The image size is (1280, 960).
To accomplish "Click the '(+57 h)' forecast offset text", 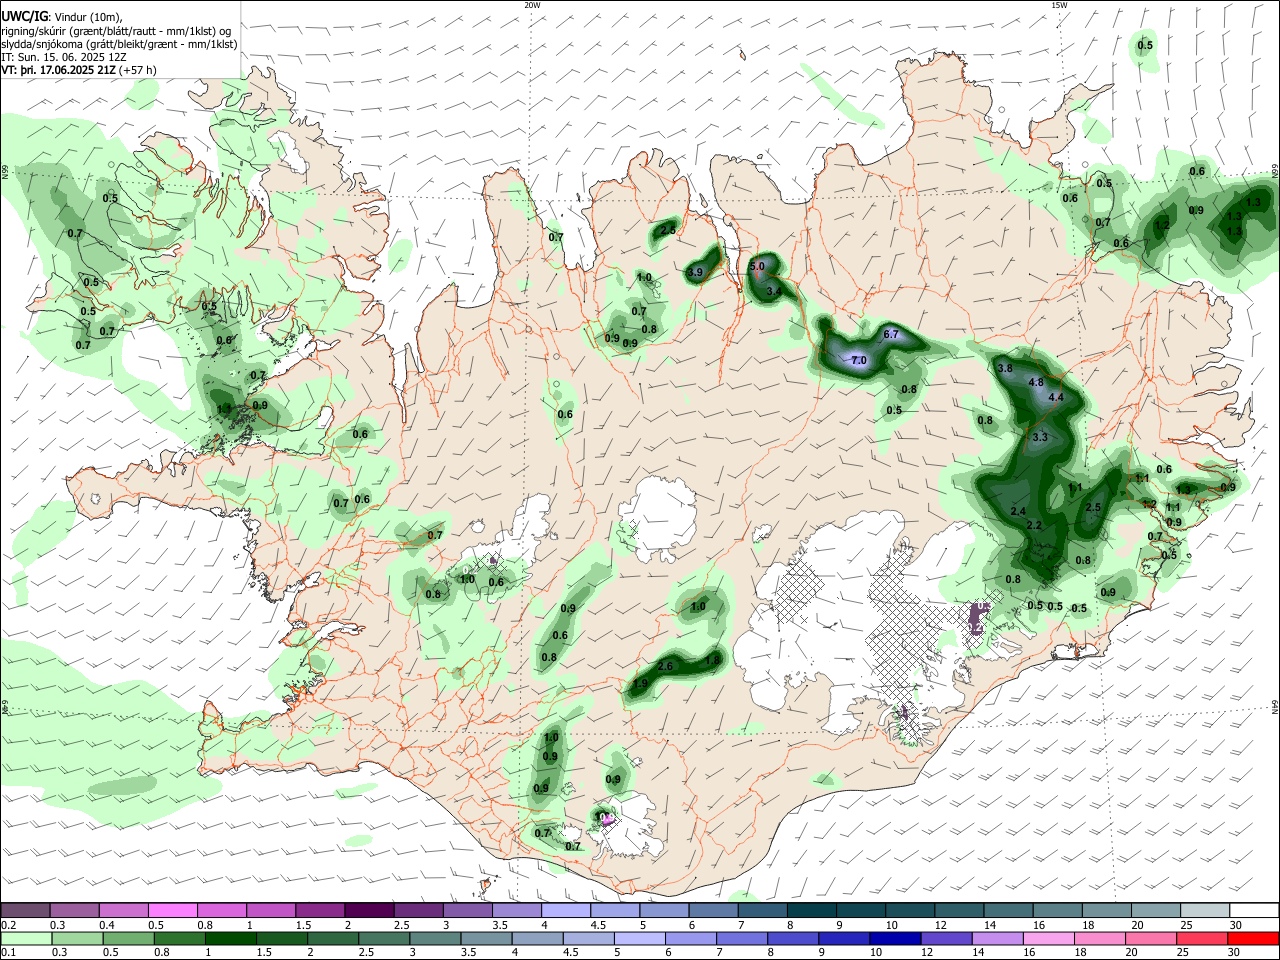I will [x=138, y=70].
